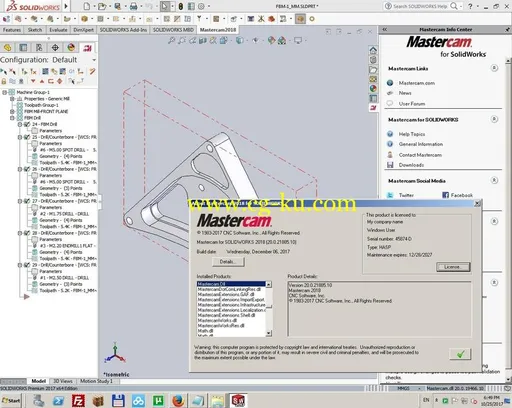Toggle checkbox of operation 26 Drill/Counterbore

27,169
